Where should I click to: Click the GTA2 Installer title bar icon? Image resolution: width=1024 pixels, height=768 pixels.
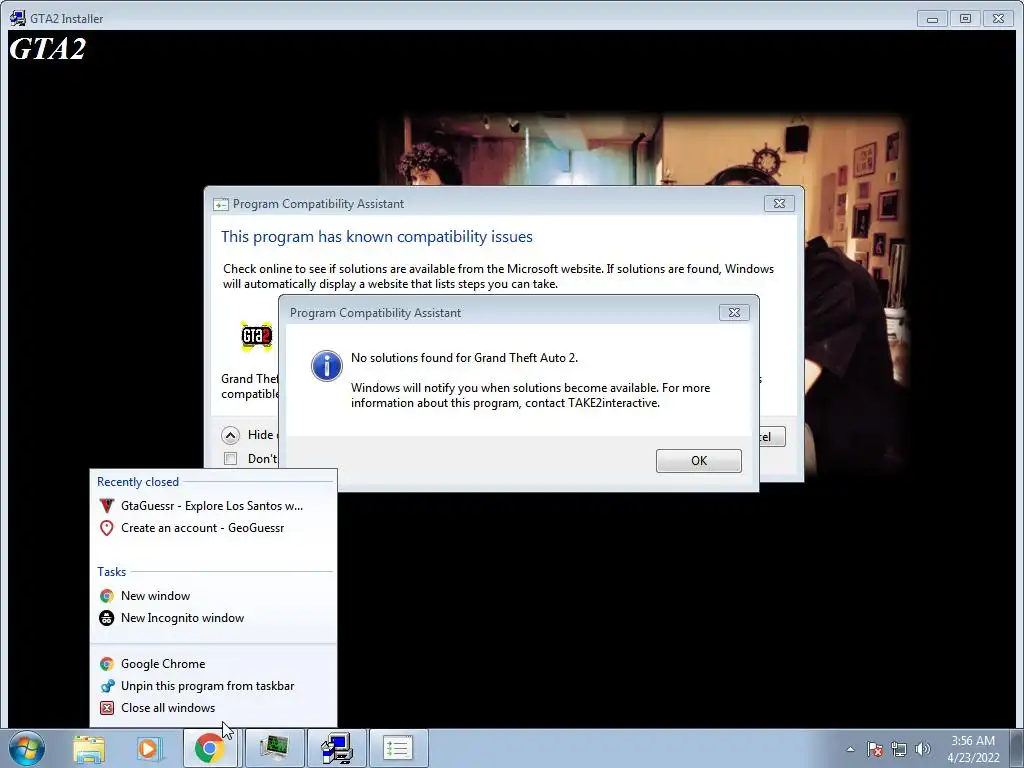(18, 18)
